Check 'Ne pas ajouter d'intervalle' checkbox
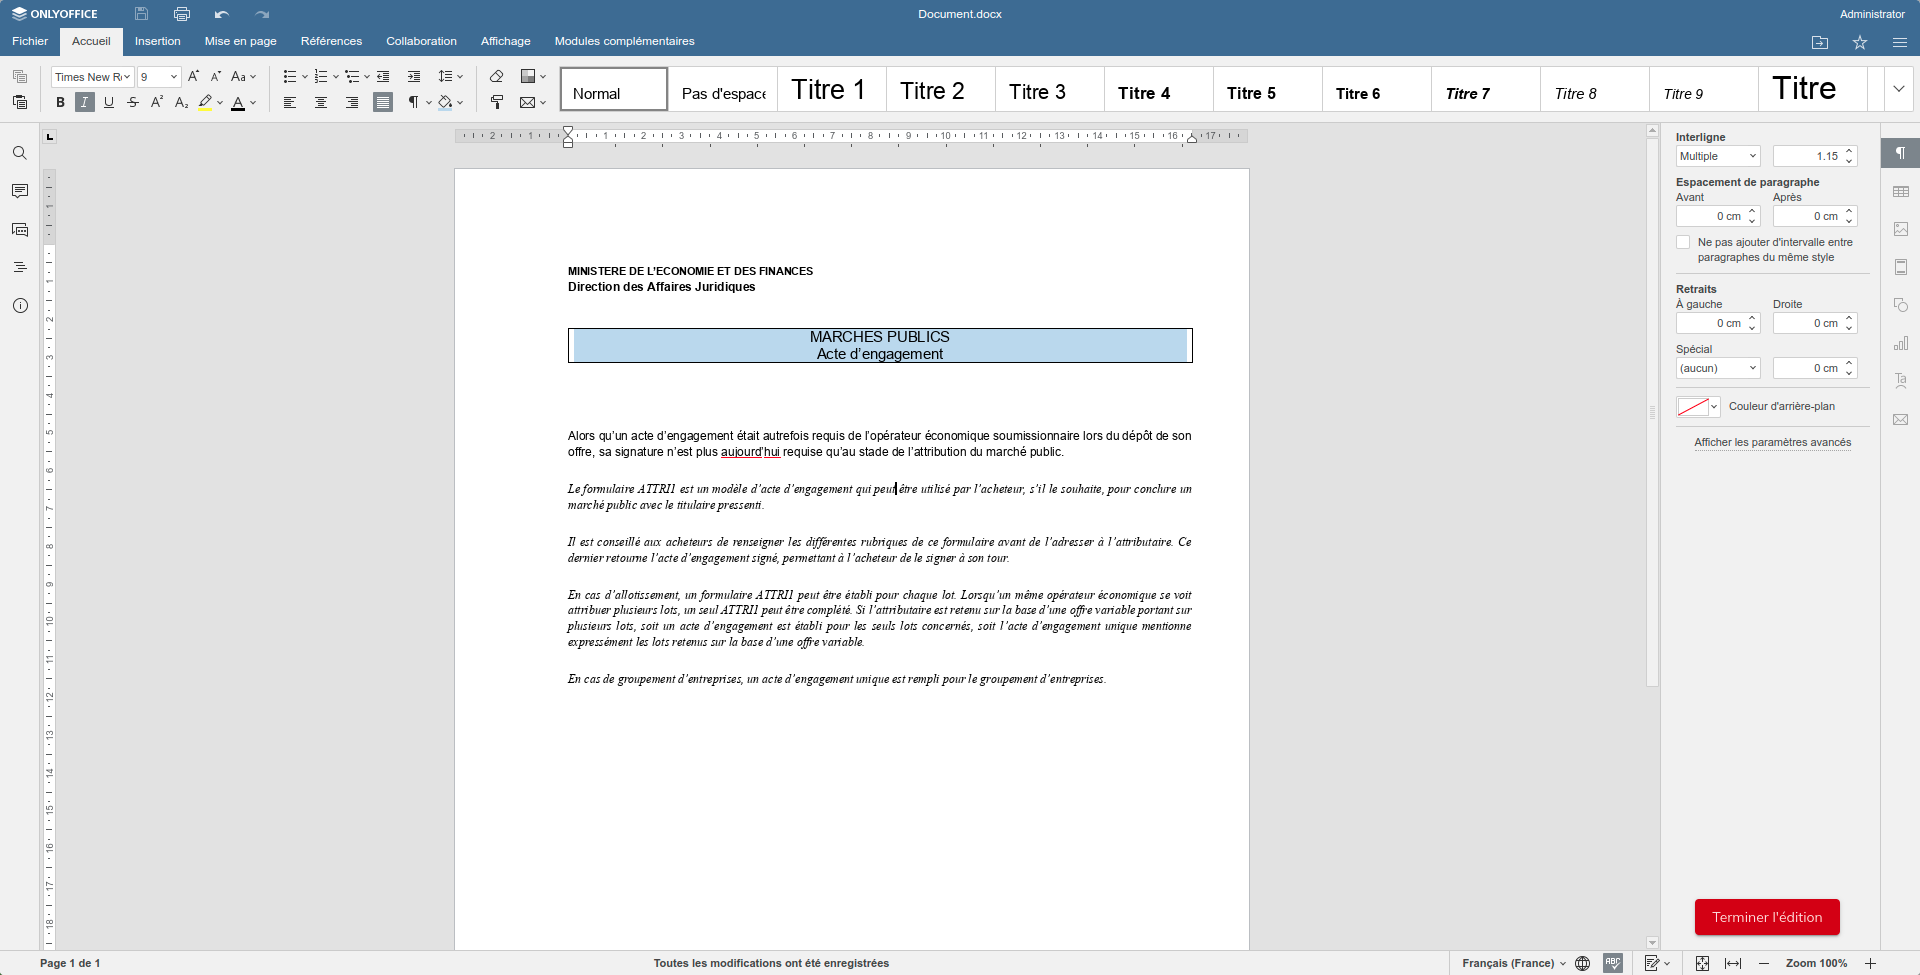Screen dimensions: 1920x975 coord(1683,242)
